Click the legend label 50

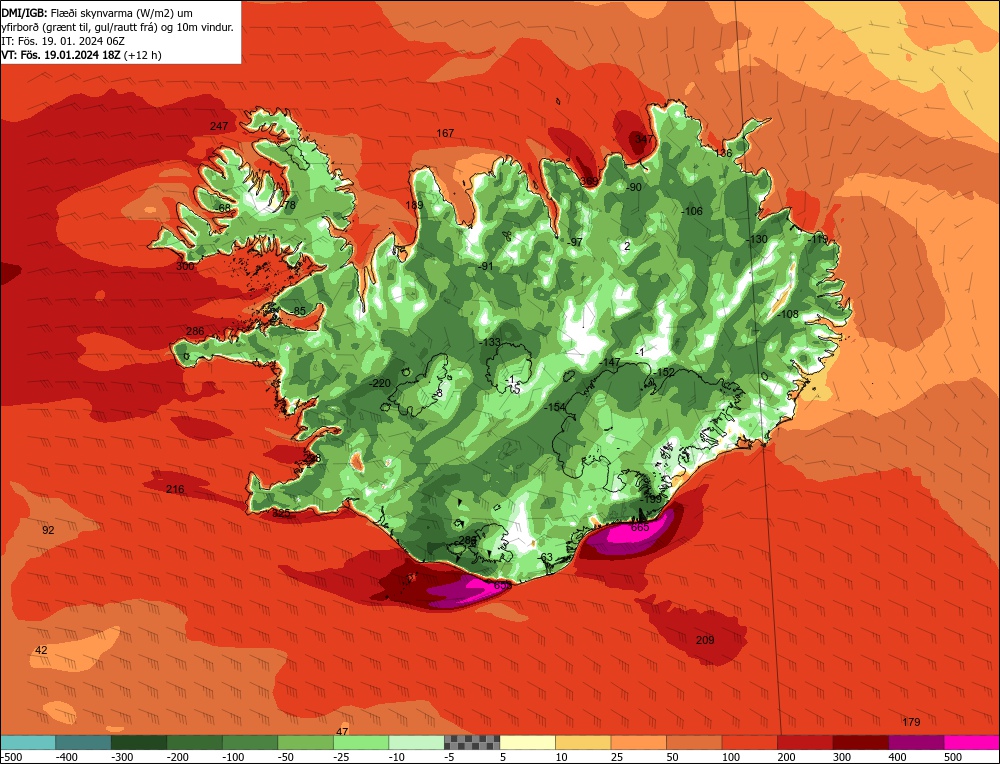click(x=672, y=757)
